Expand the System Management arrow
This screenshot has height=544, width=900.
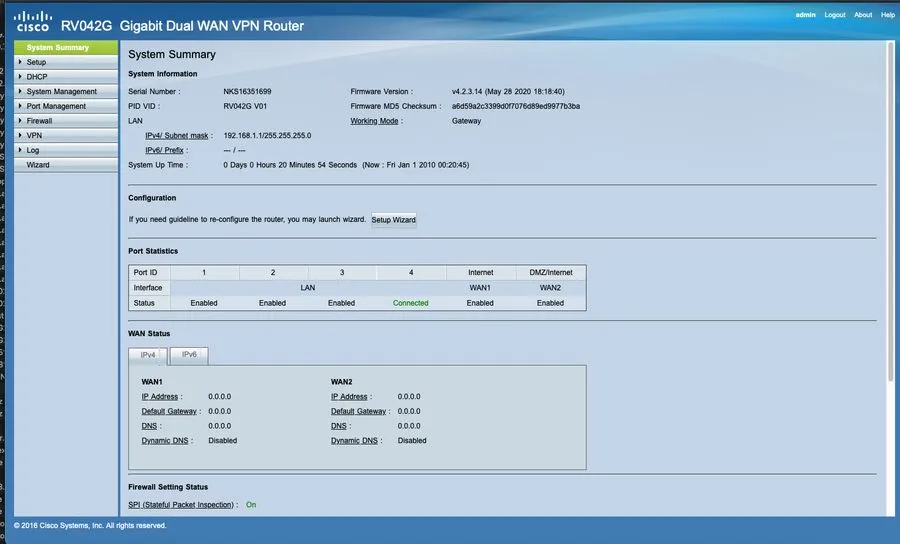click(20, 91)
